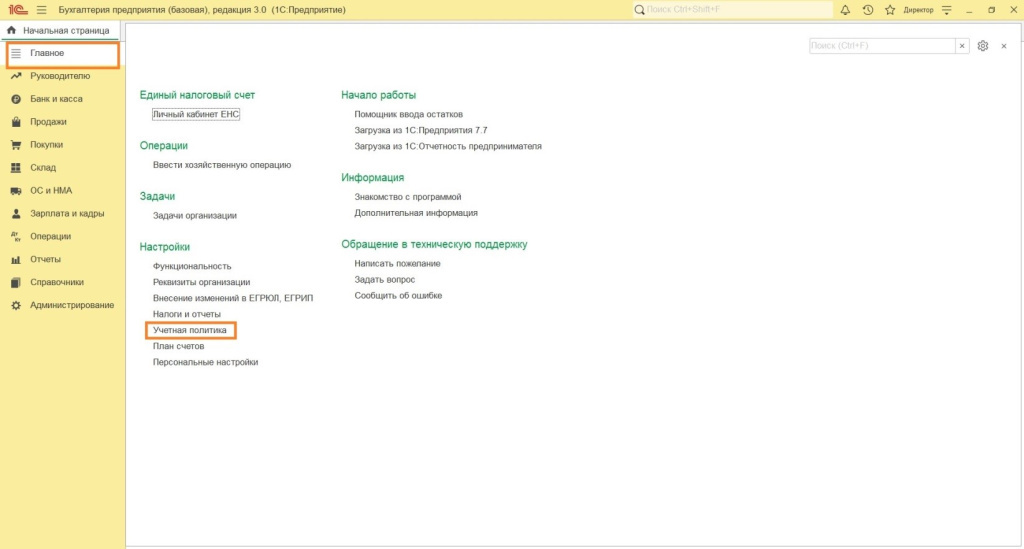The width and height of the screenshot is (1024, 549).
Task: Open menu settings gear icon
Action: point(982,46)
